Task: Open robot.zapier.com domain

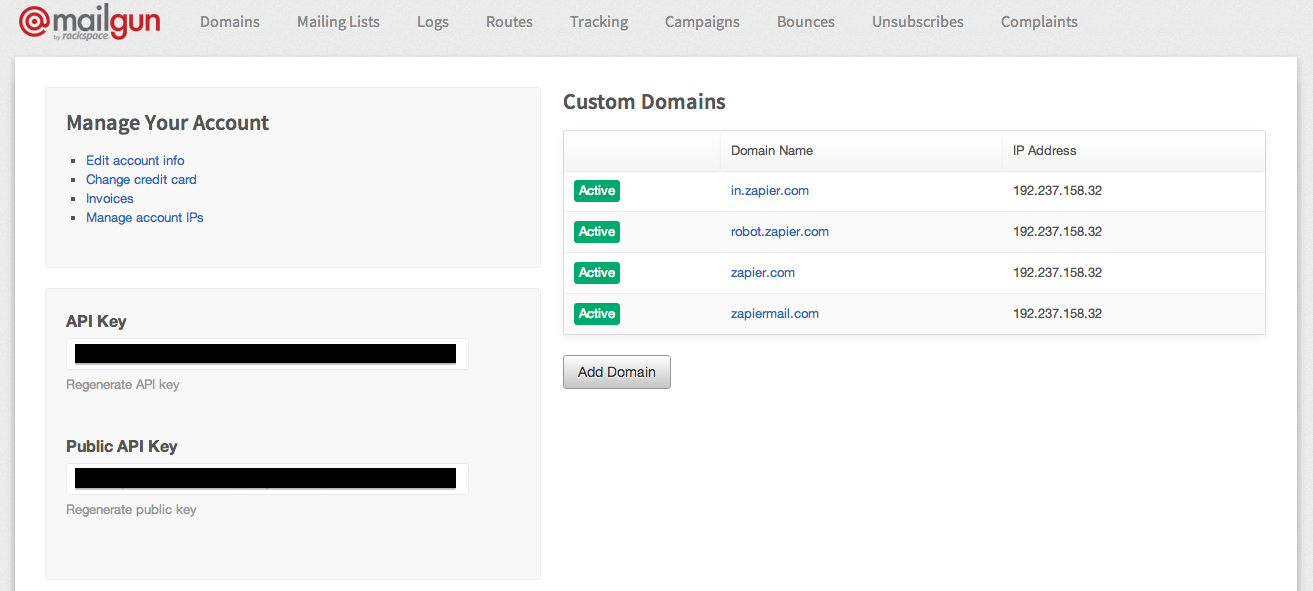Action: tap(780, 231)
